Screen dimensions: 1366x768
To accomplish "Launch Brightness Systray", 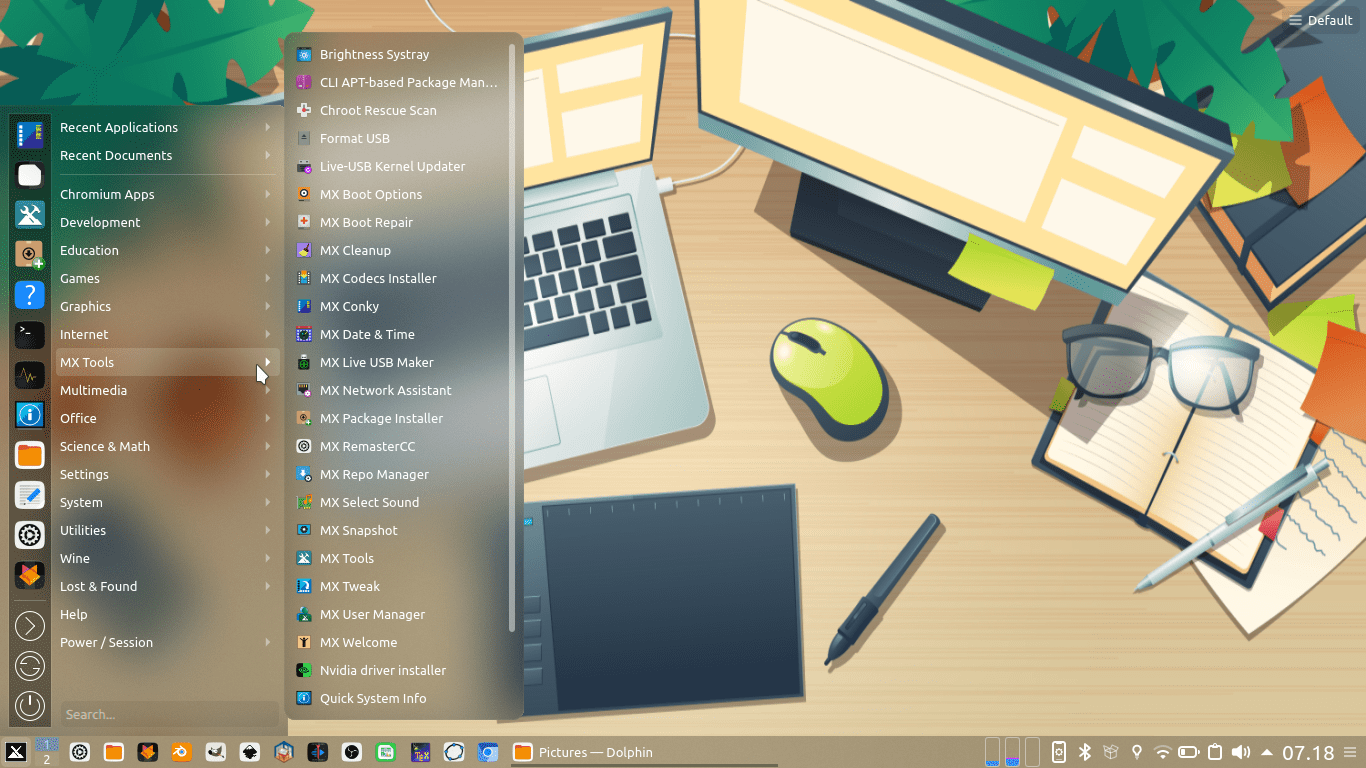I will coord(400,54).
